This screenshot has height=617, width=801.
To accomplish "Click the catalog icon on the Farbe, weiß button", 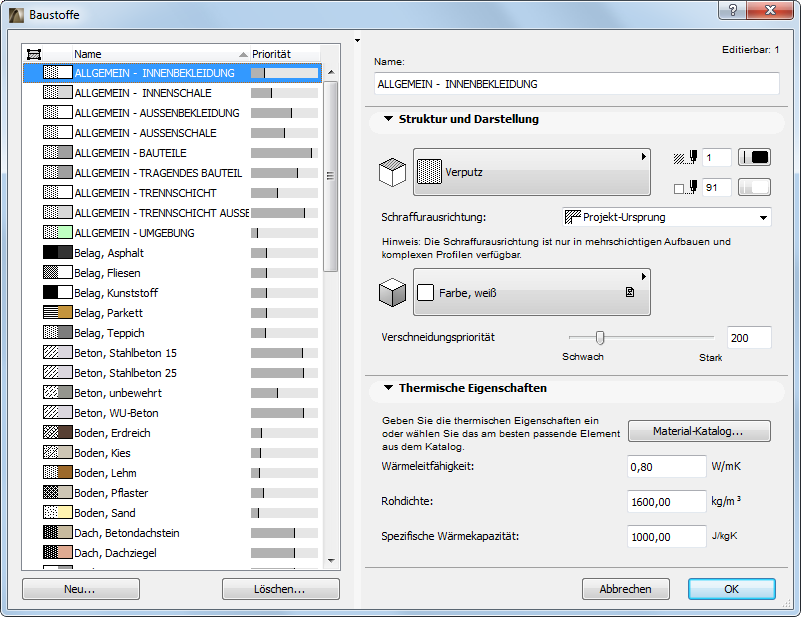I will (630, 292).
